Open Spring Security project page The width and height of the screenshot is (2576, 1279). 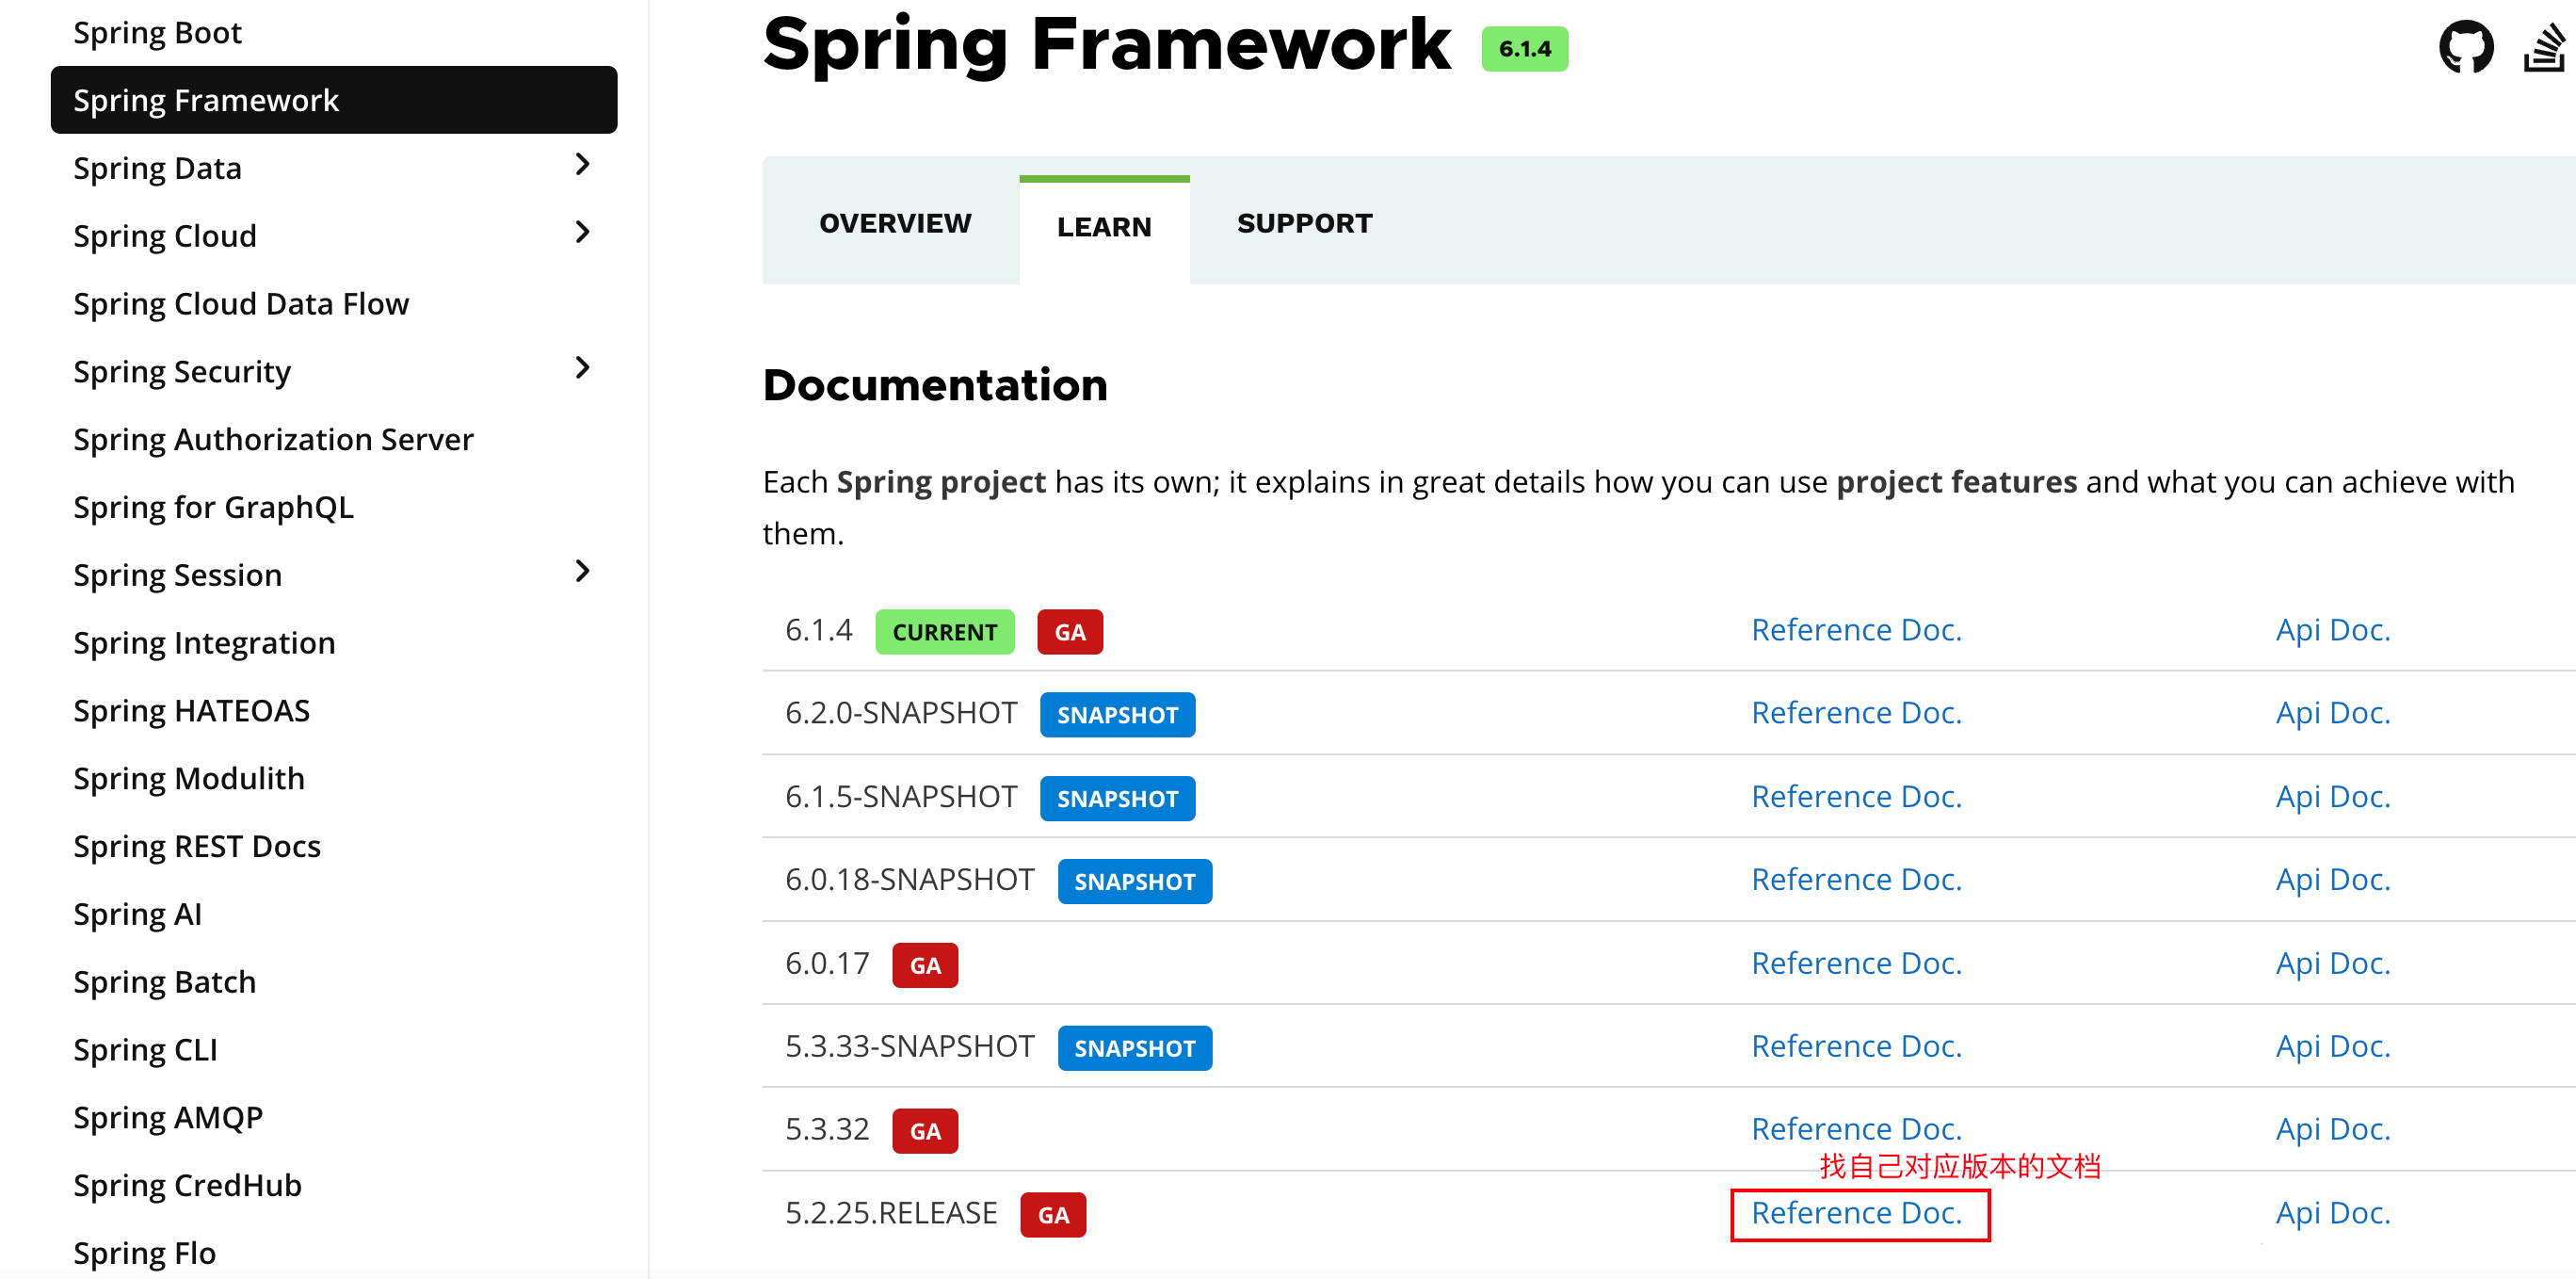[182, 372]
